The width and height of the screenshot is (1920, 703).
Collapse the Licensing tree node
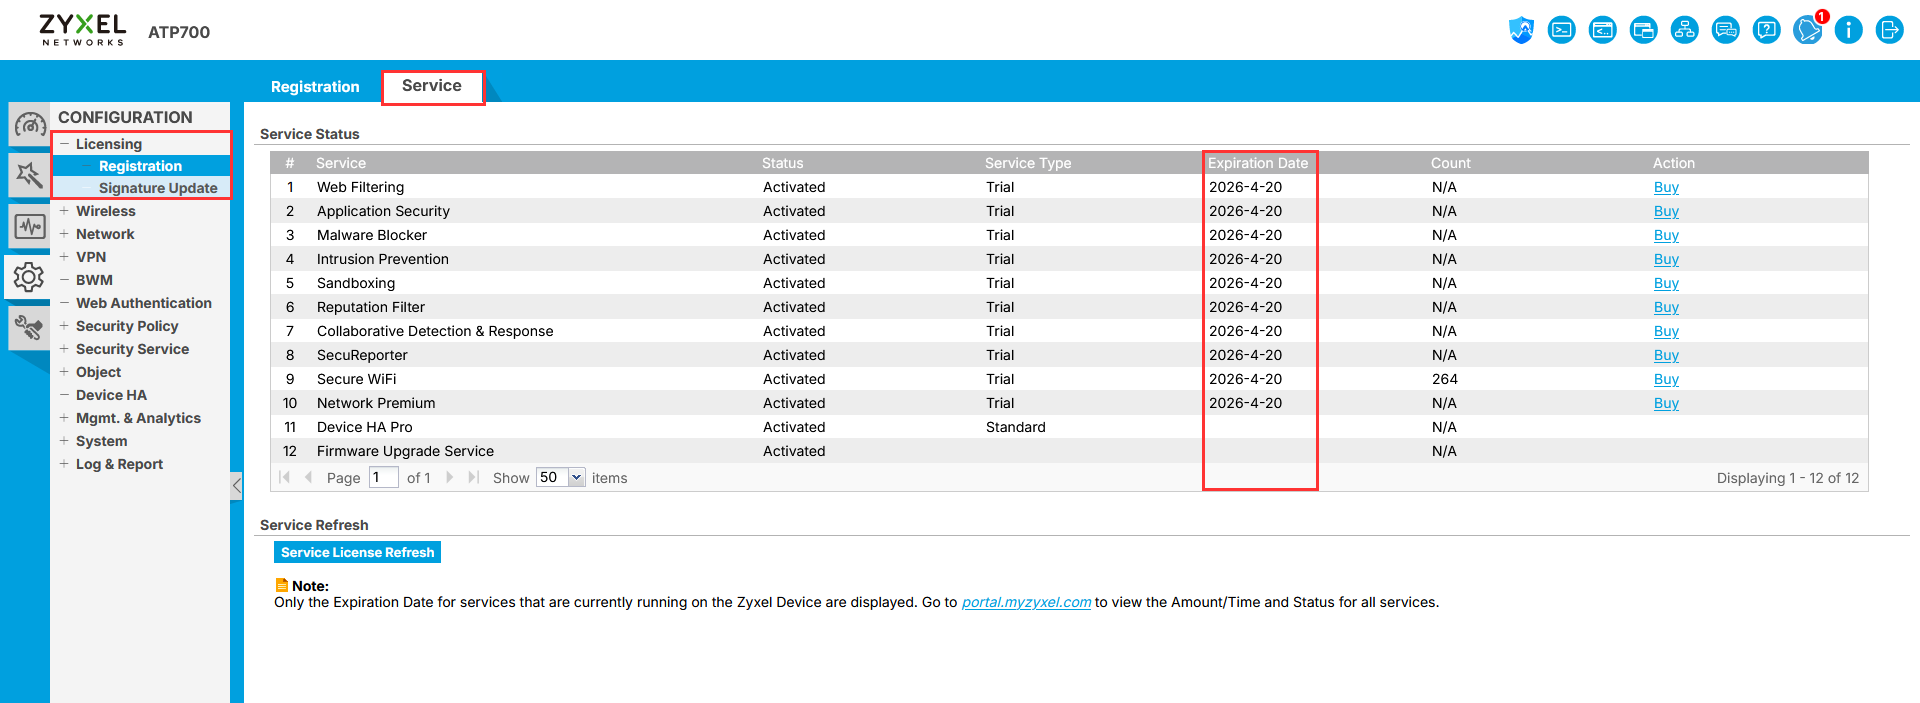64,144
